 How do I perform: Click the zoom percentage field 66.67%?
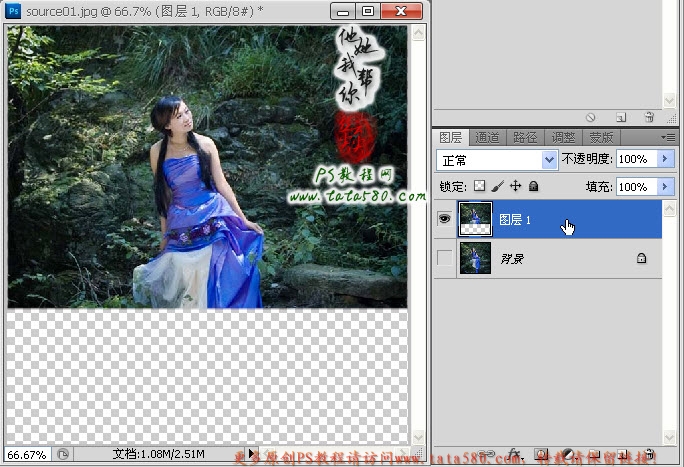pos(27,455)
